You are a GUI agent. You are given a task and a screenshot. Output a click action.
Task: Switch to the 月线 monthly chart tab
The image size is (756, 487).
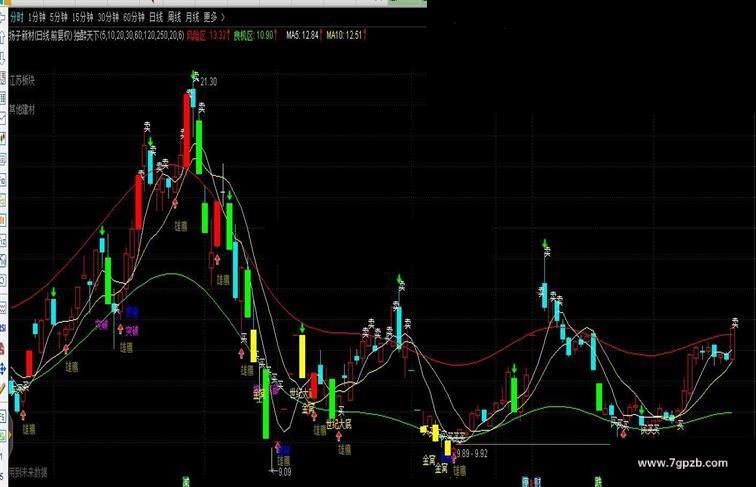pos(192,18)
